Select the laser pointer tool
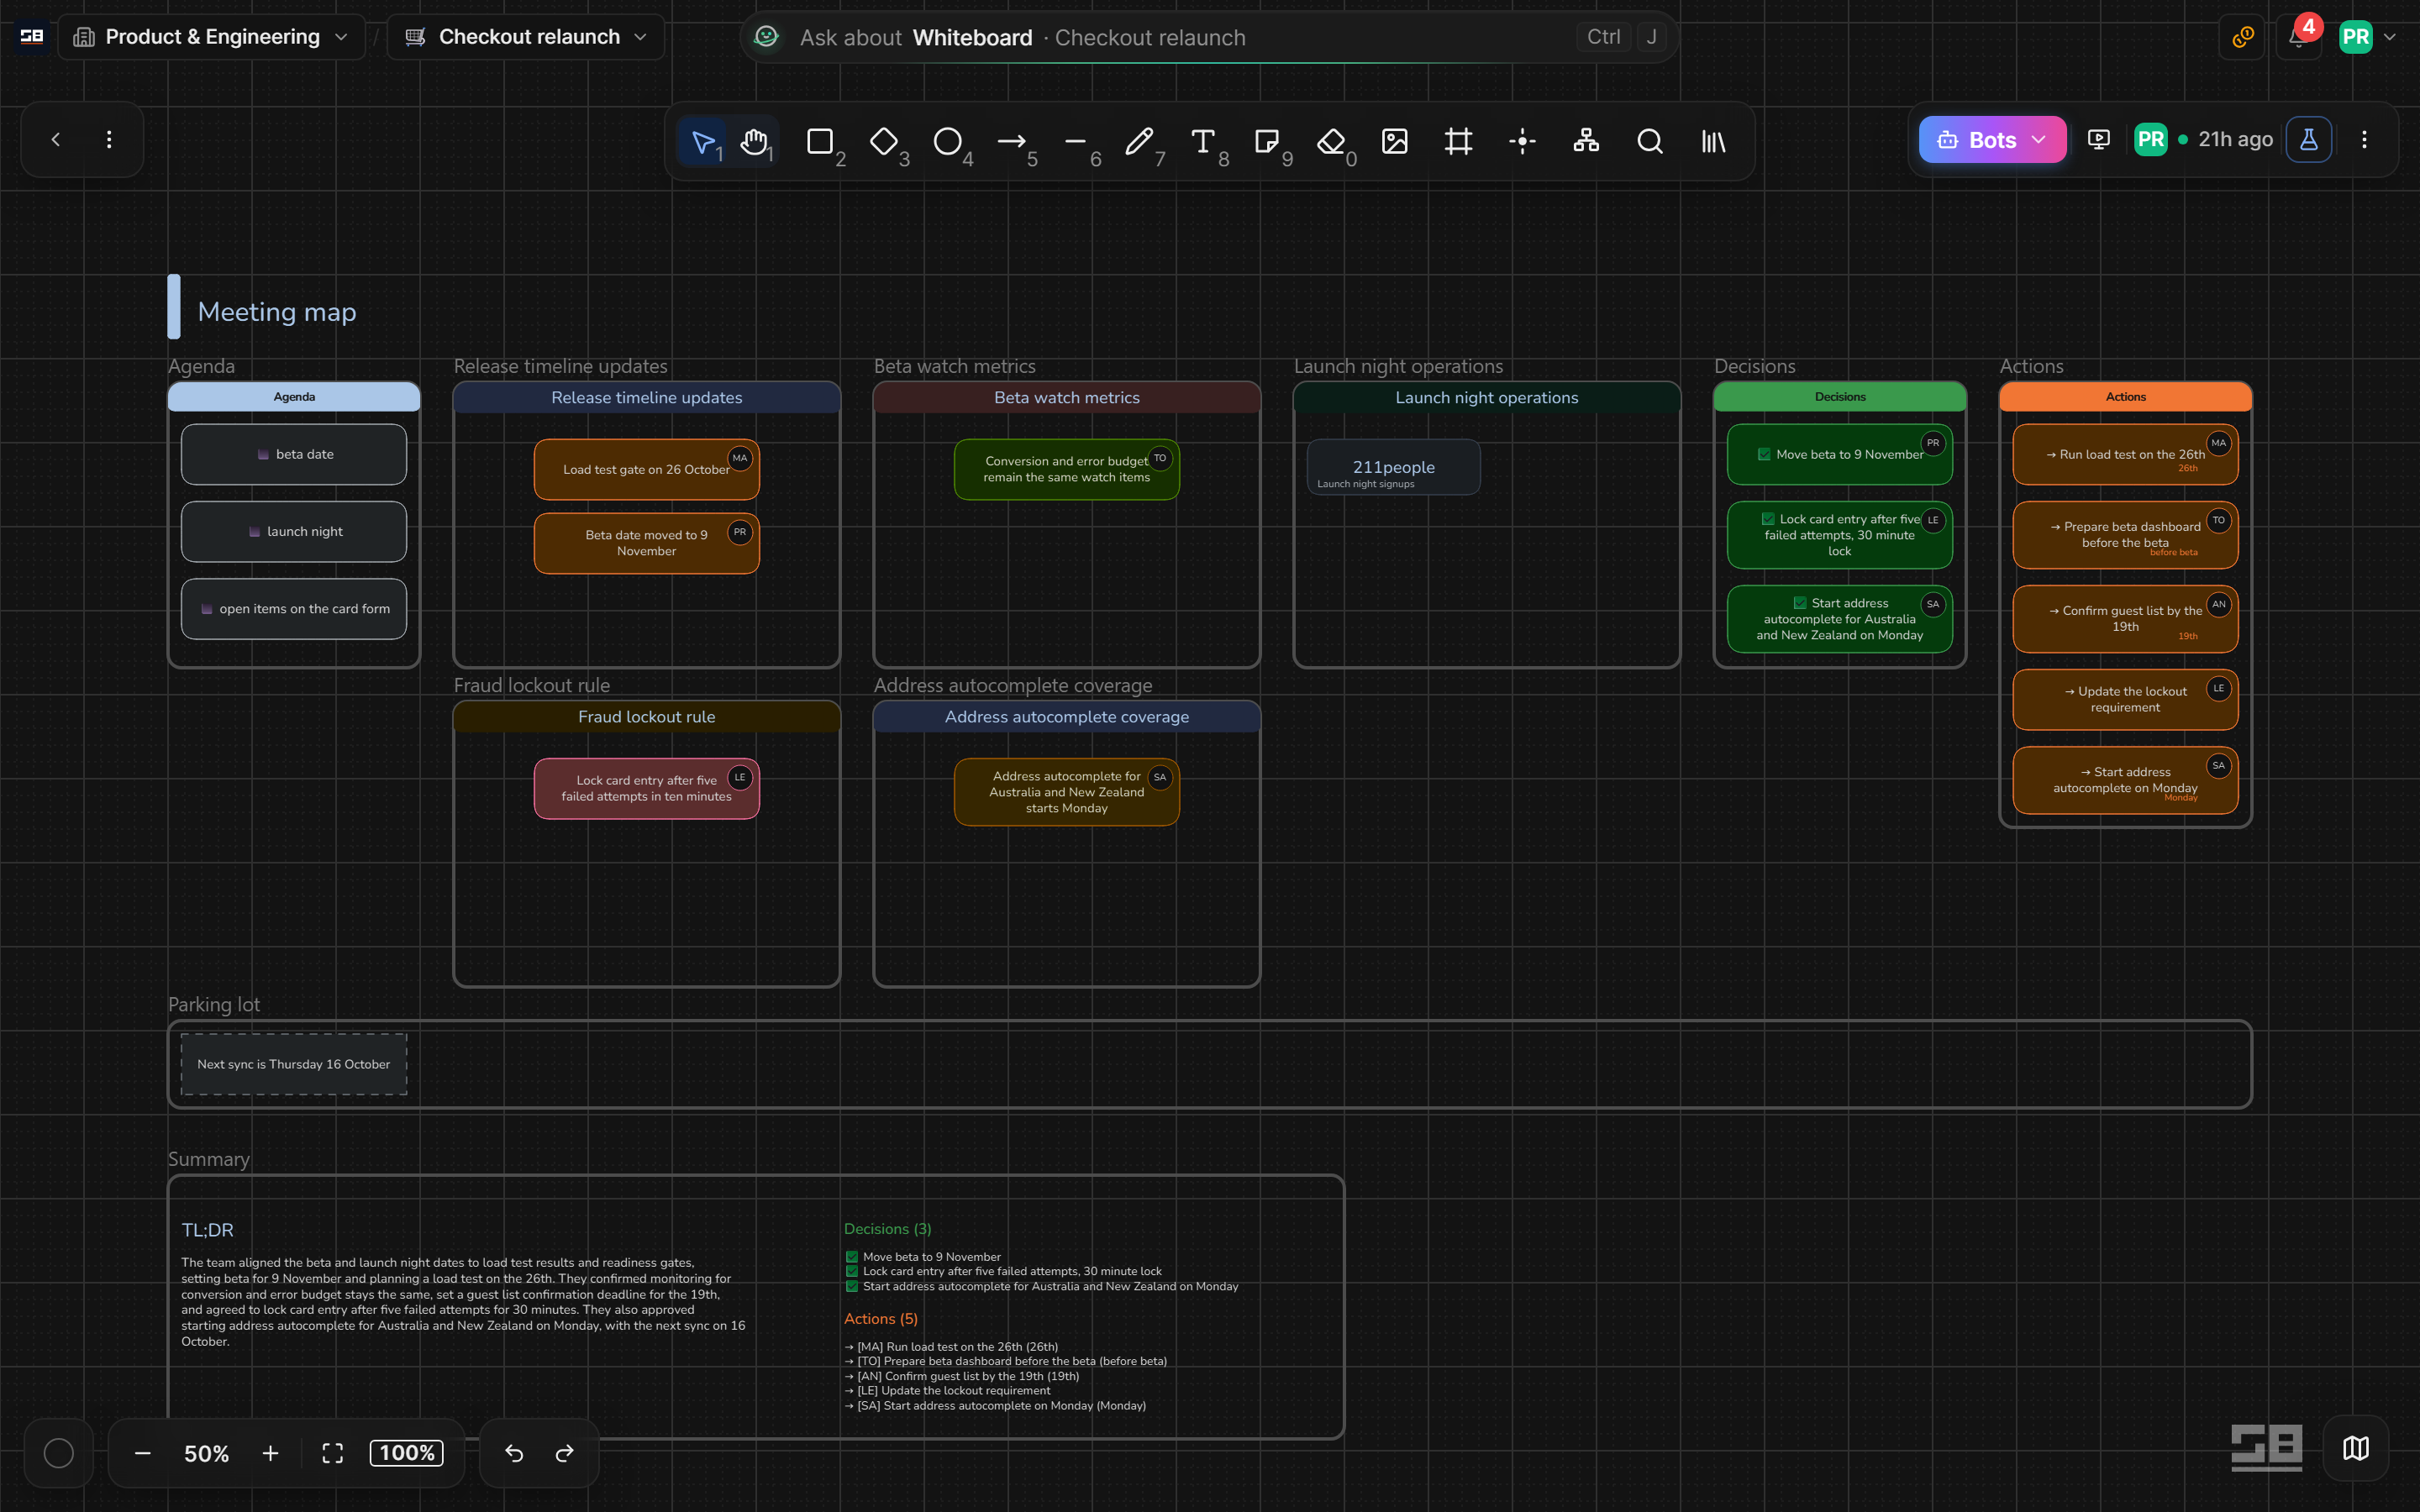 click(1523, 141)
